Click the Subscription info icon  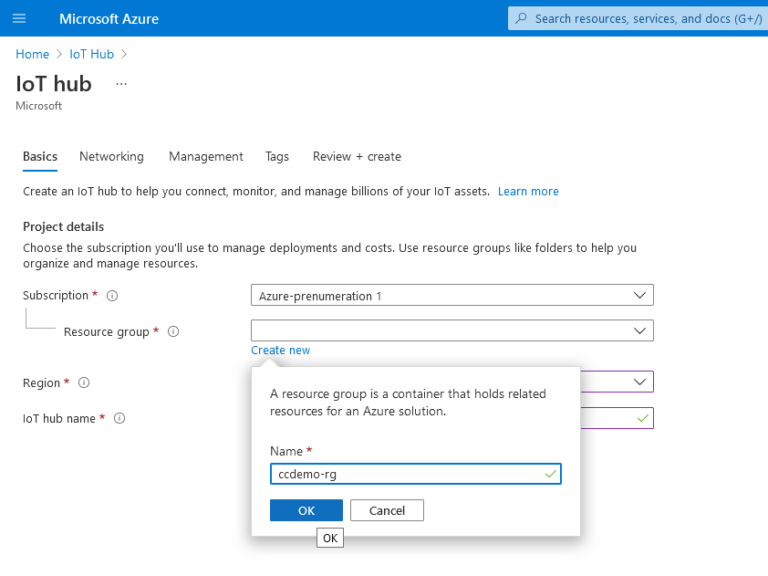pyautogui.click(x=112, y=296)
